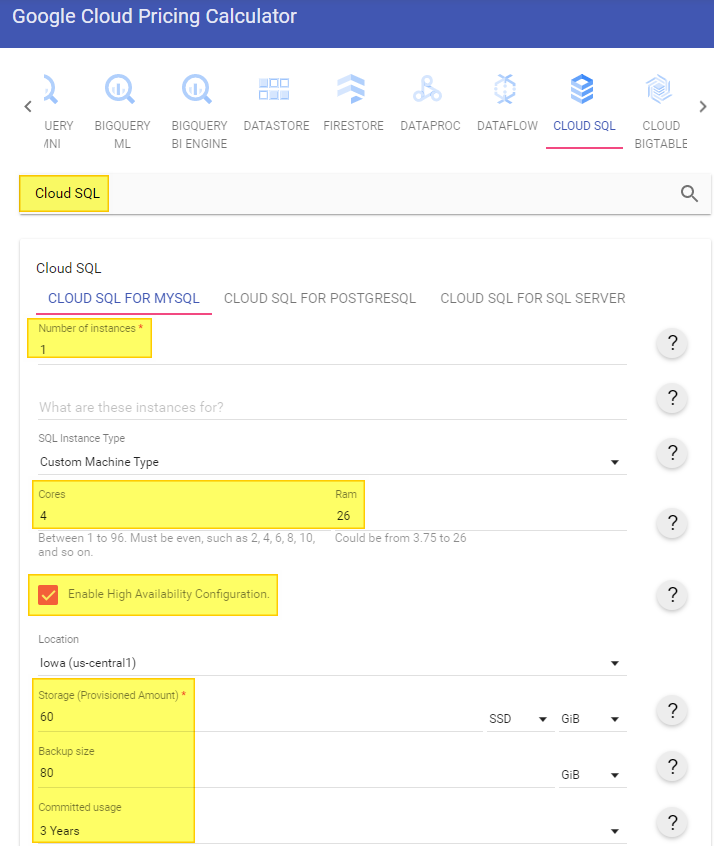Switch to Cloud SQL for MySQL tab
This screenshot has height=846, width=714.
pos(124,298)
